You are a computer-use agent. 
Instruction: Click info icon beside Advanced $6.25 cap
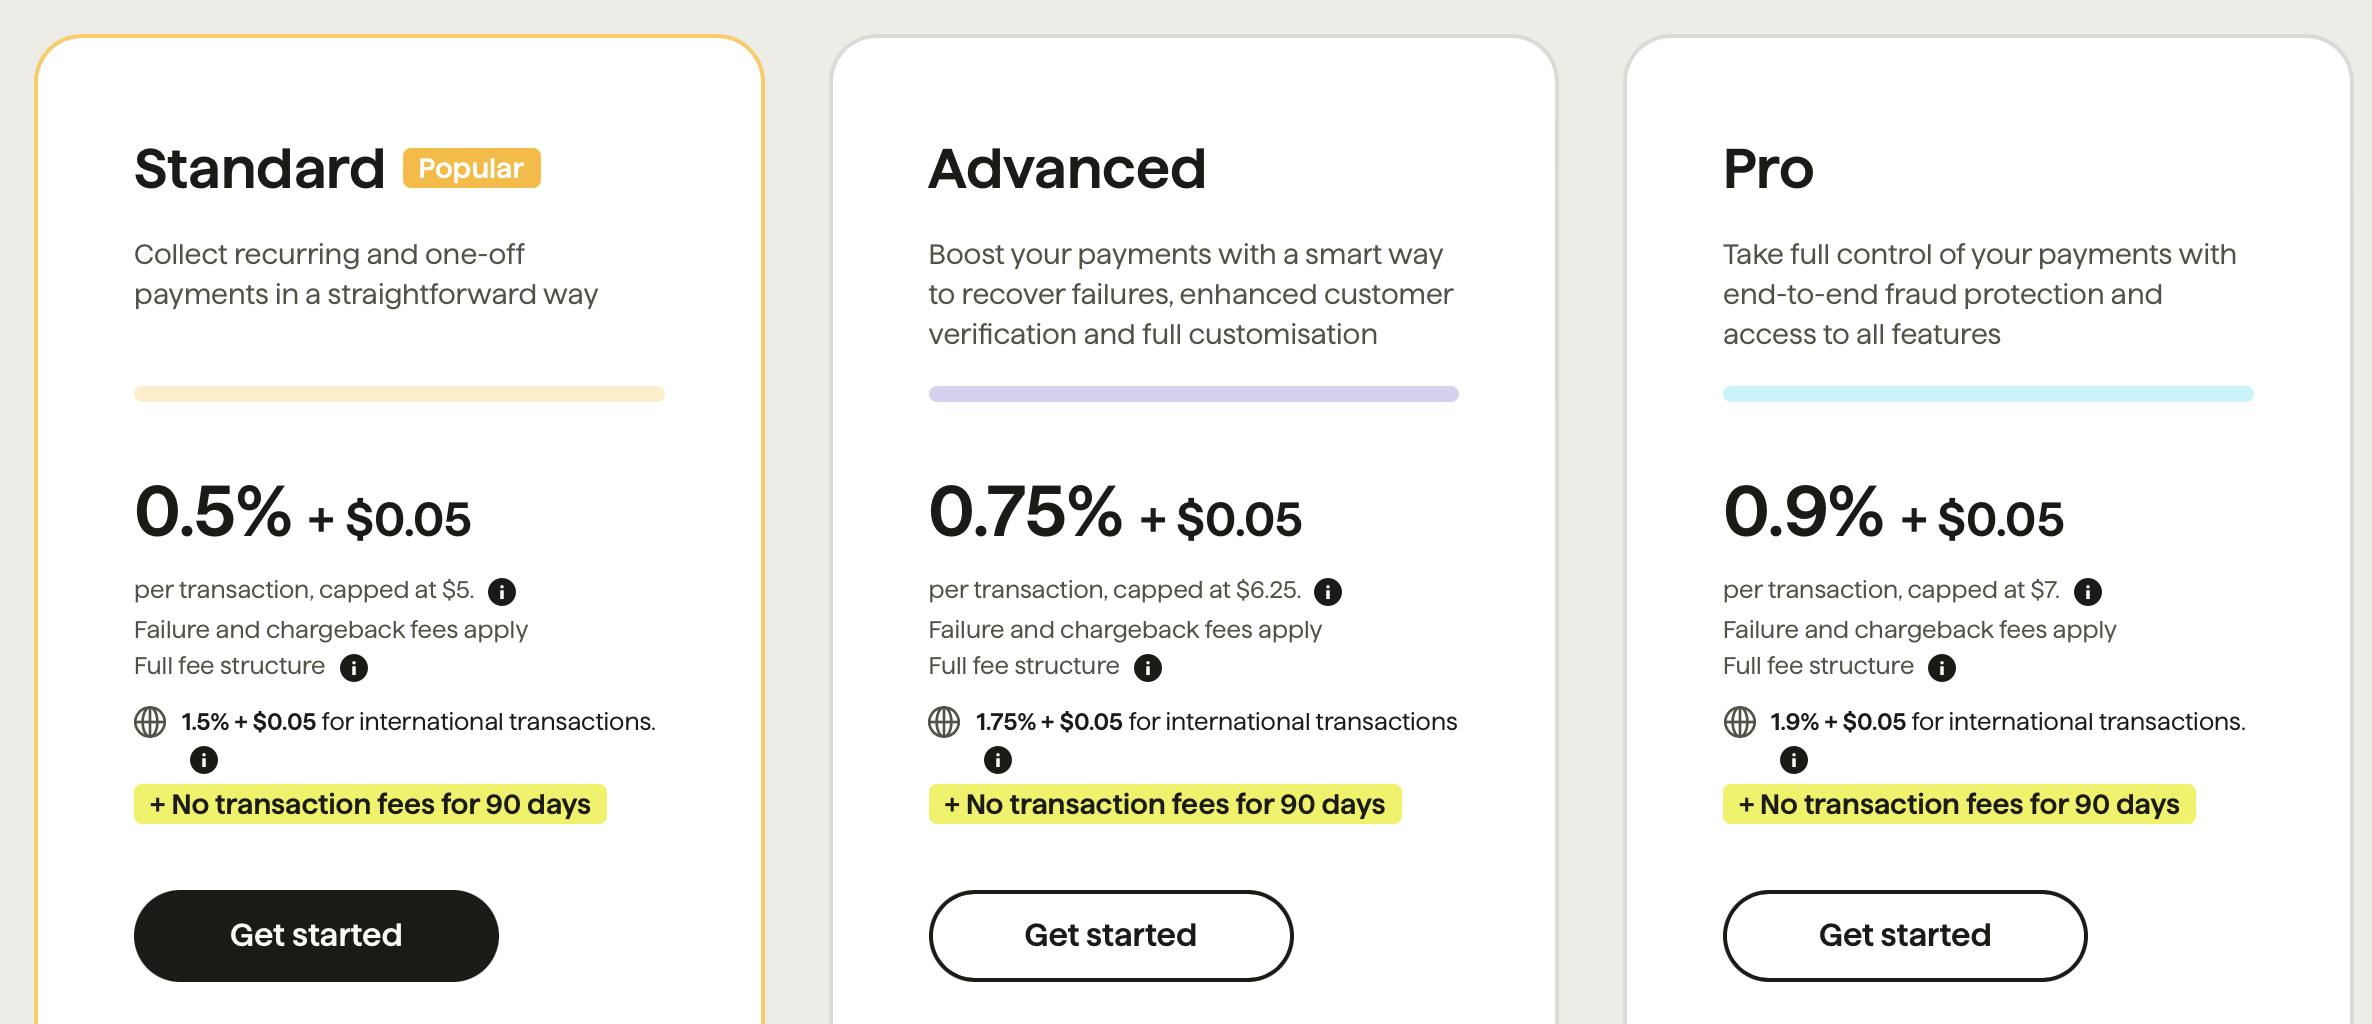(1327, 592)
